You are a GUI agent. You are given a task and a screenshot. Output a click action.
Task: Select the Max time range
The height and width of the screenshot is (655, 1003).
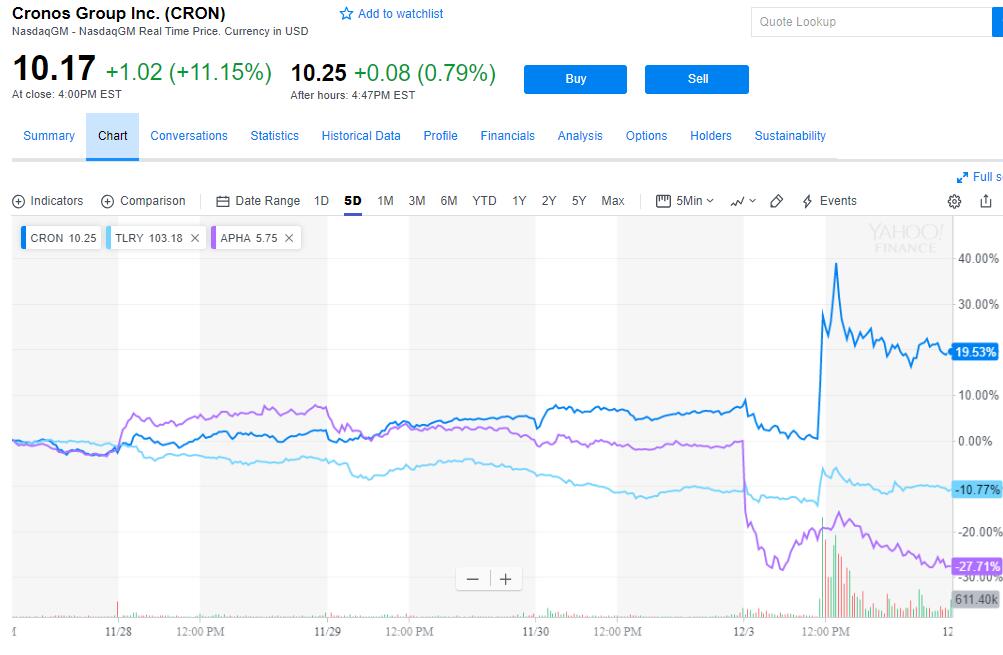pos(613,201)
